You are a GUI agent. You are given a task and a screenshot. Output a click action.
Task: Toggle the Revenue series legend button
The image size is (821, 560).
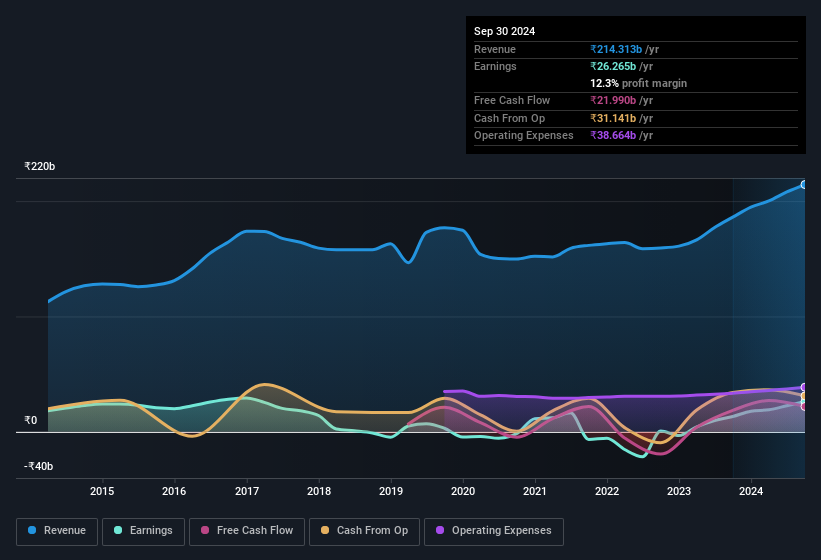click(x=57, y=532)
